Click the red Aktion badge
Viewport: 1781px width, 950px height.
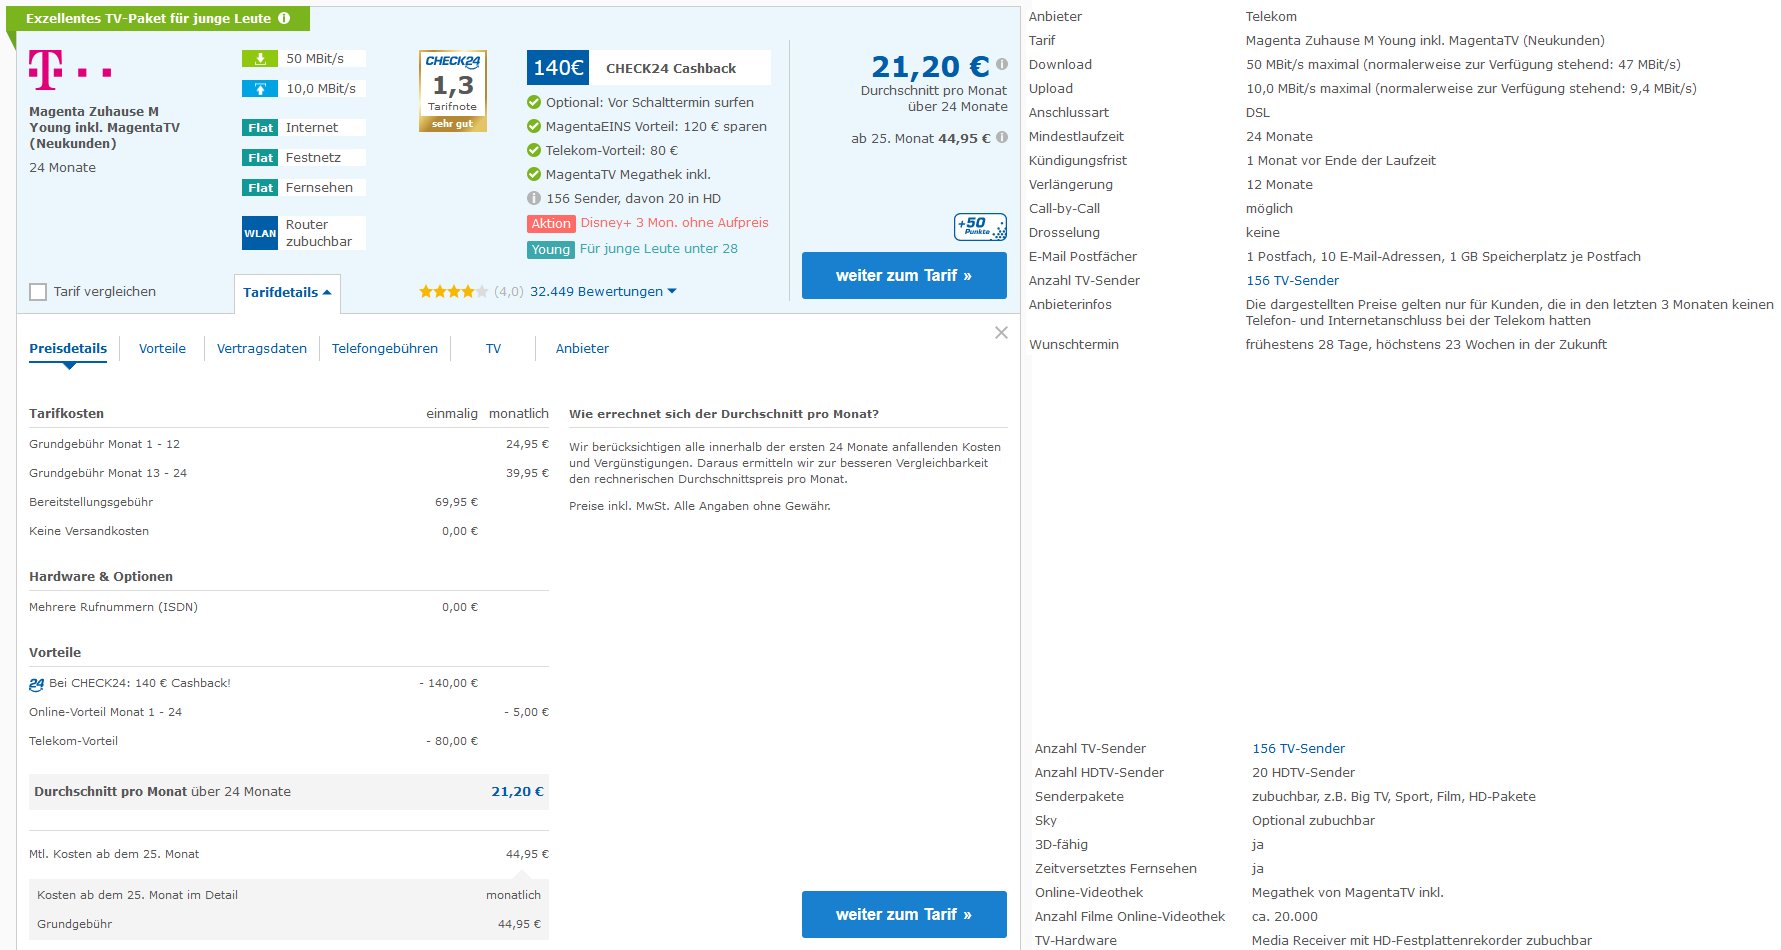551,224
